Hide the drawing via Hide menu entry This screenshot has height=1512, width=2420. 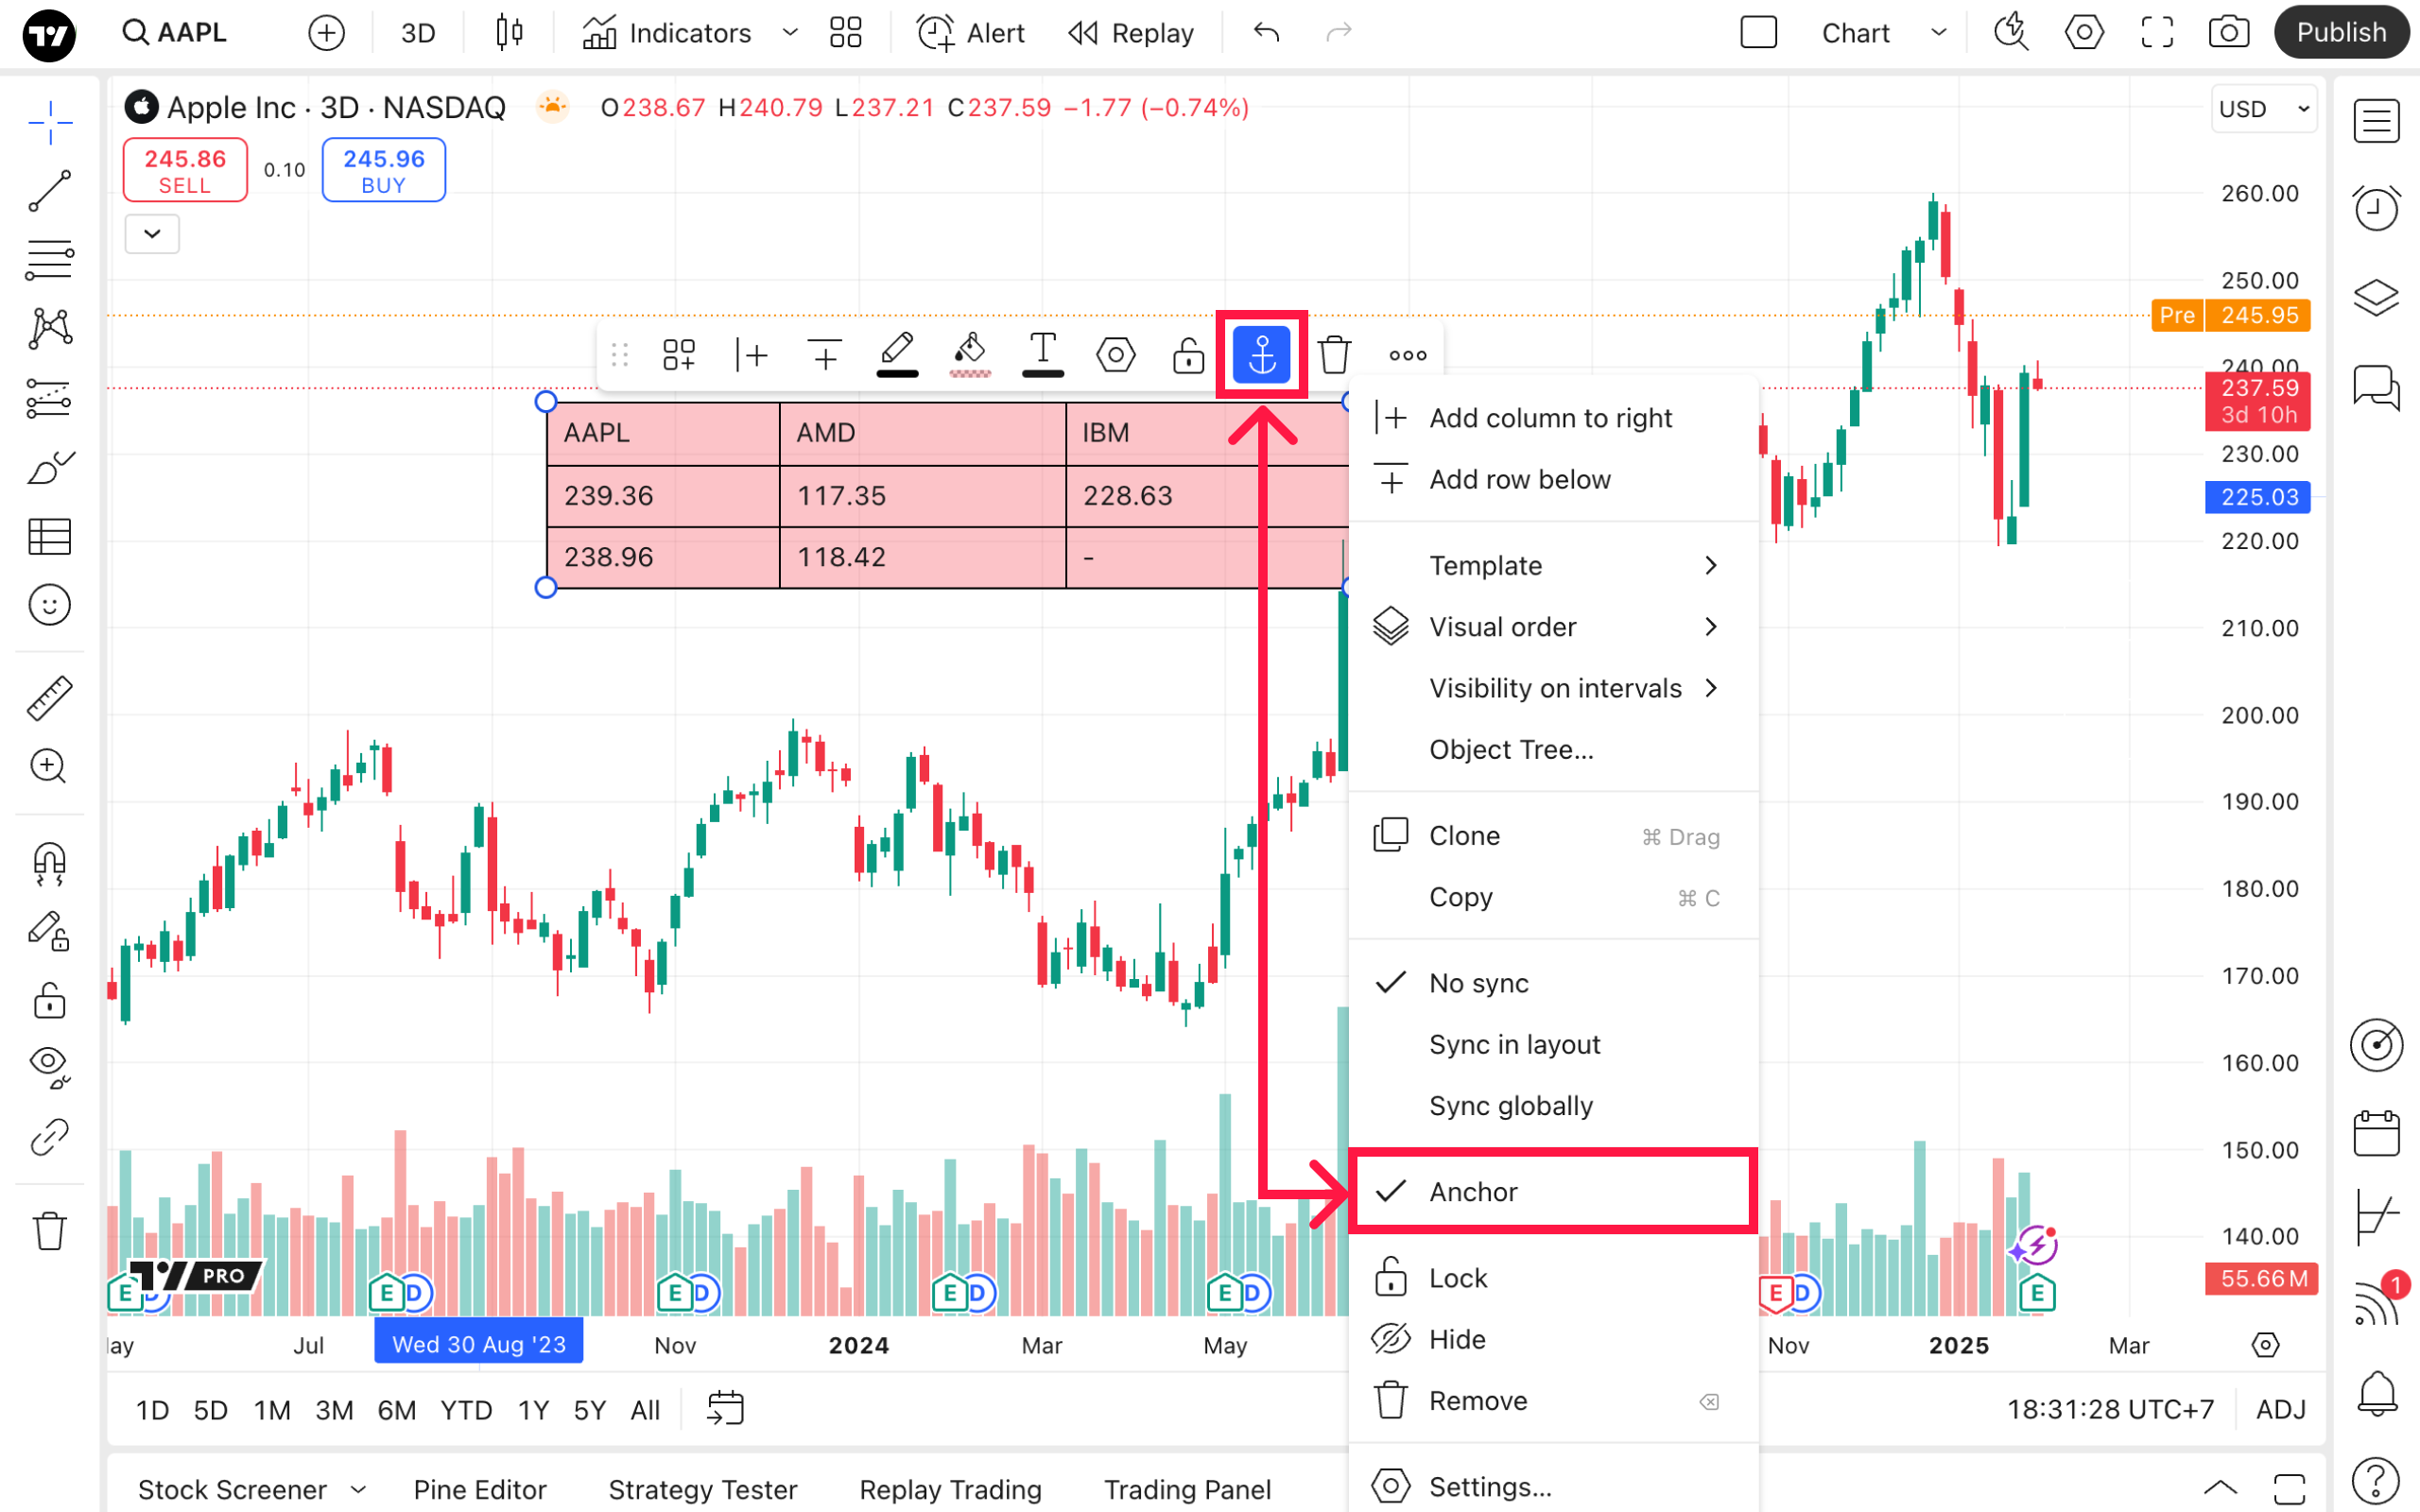[1456, 1339]
